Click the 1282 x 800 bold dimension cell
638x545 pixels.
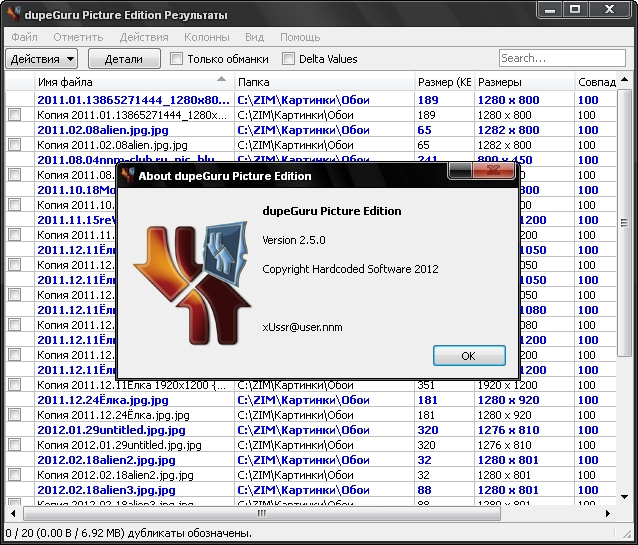(509, 130)
